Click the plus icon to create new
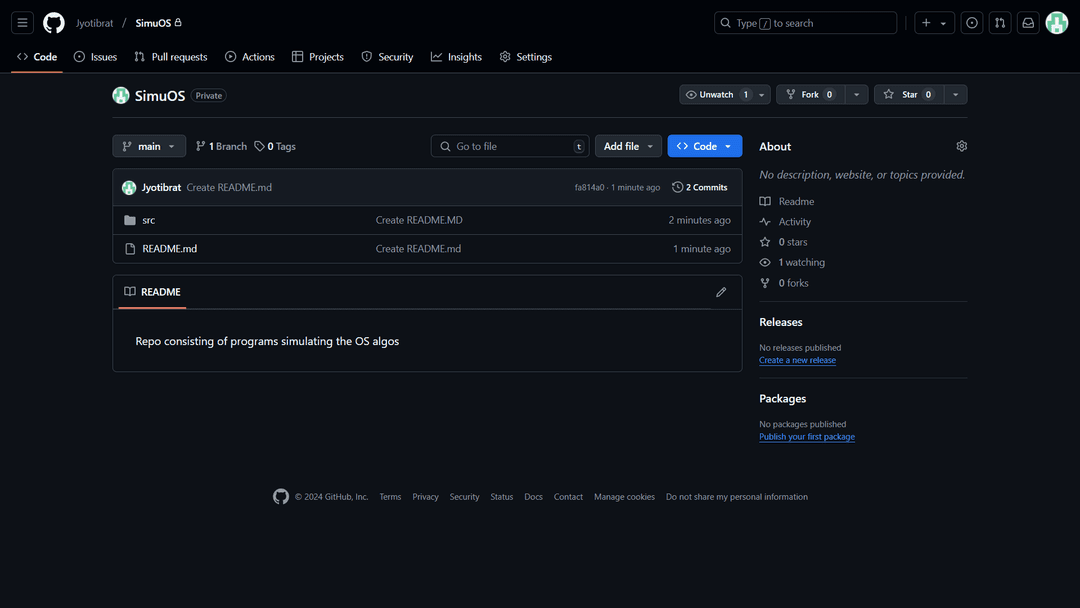The width and height of the screenshot is (1080, 608). (926, 23)
